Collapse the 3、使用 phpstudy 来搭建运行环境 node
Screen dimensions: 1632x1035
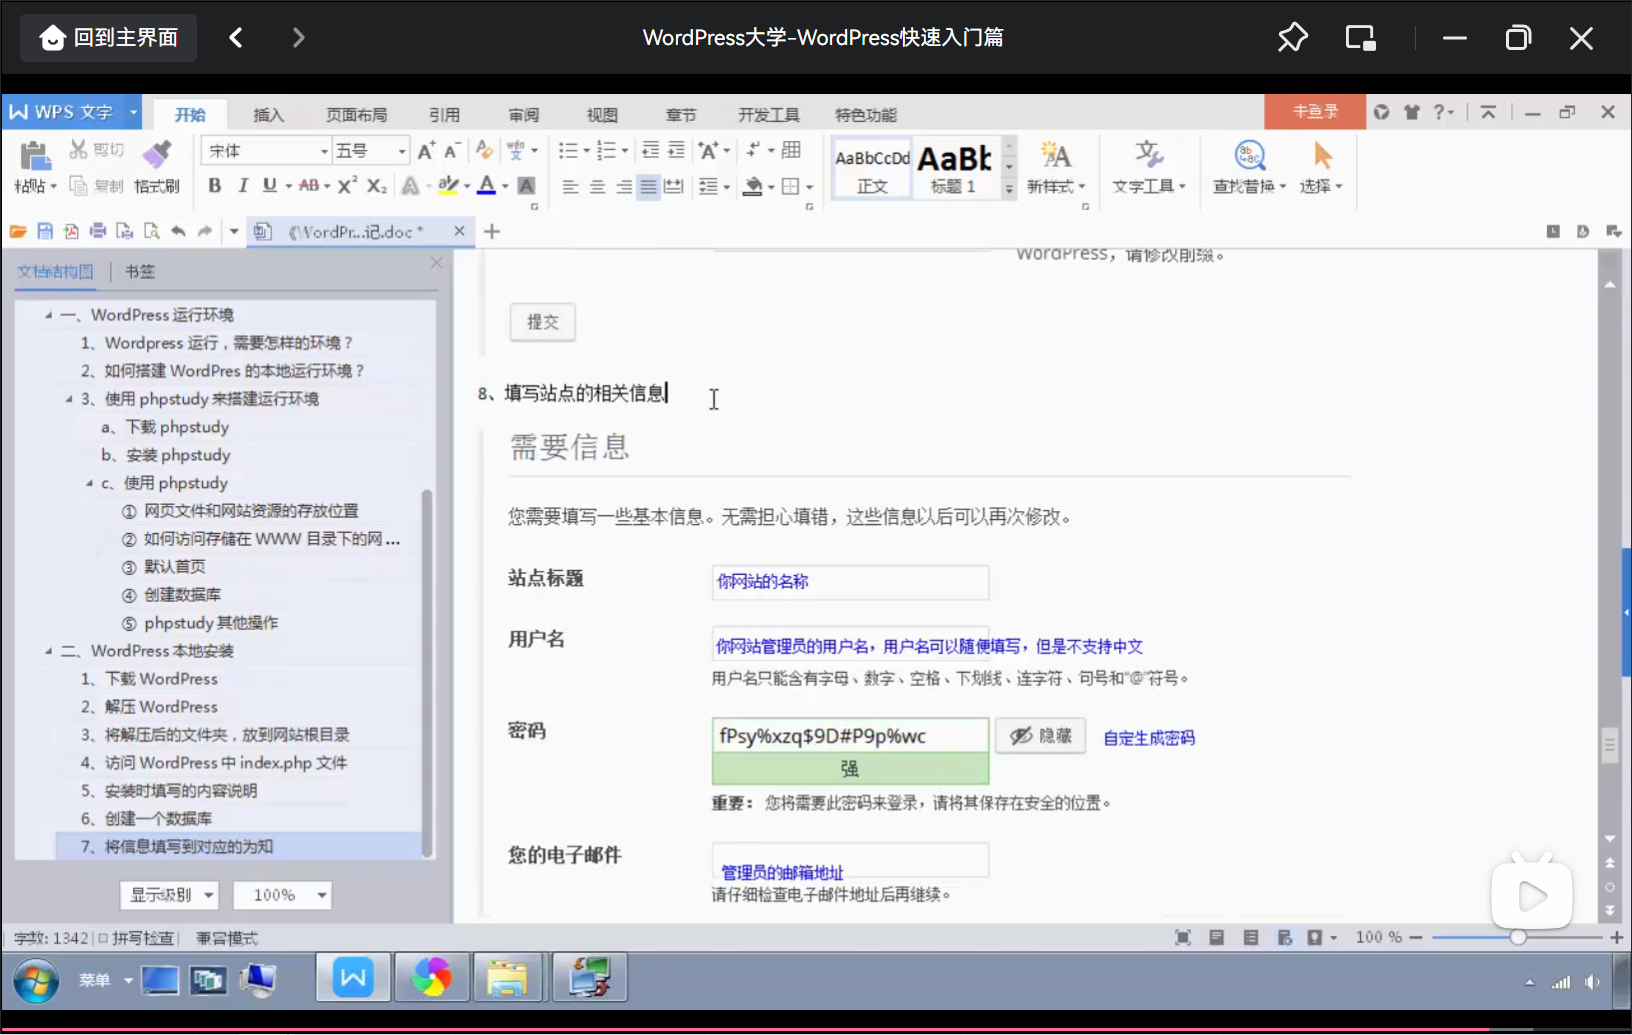click(x=69, y=399)
